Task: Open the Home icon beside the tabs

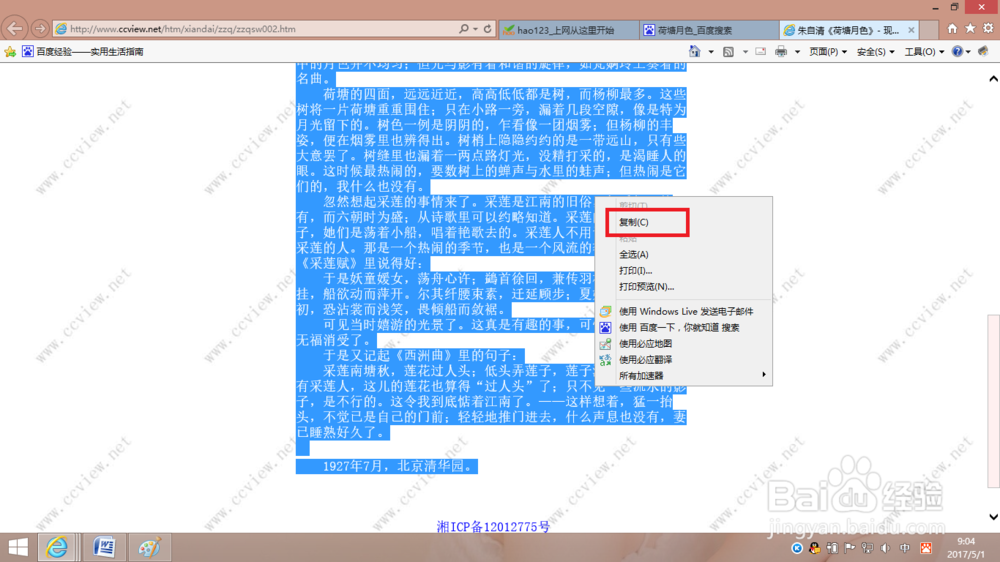Action: 952,29
